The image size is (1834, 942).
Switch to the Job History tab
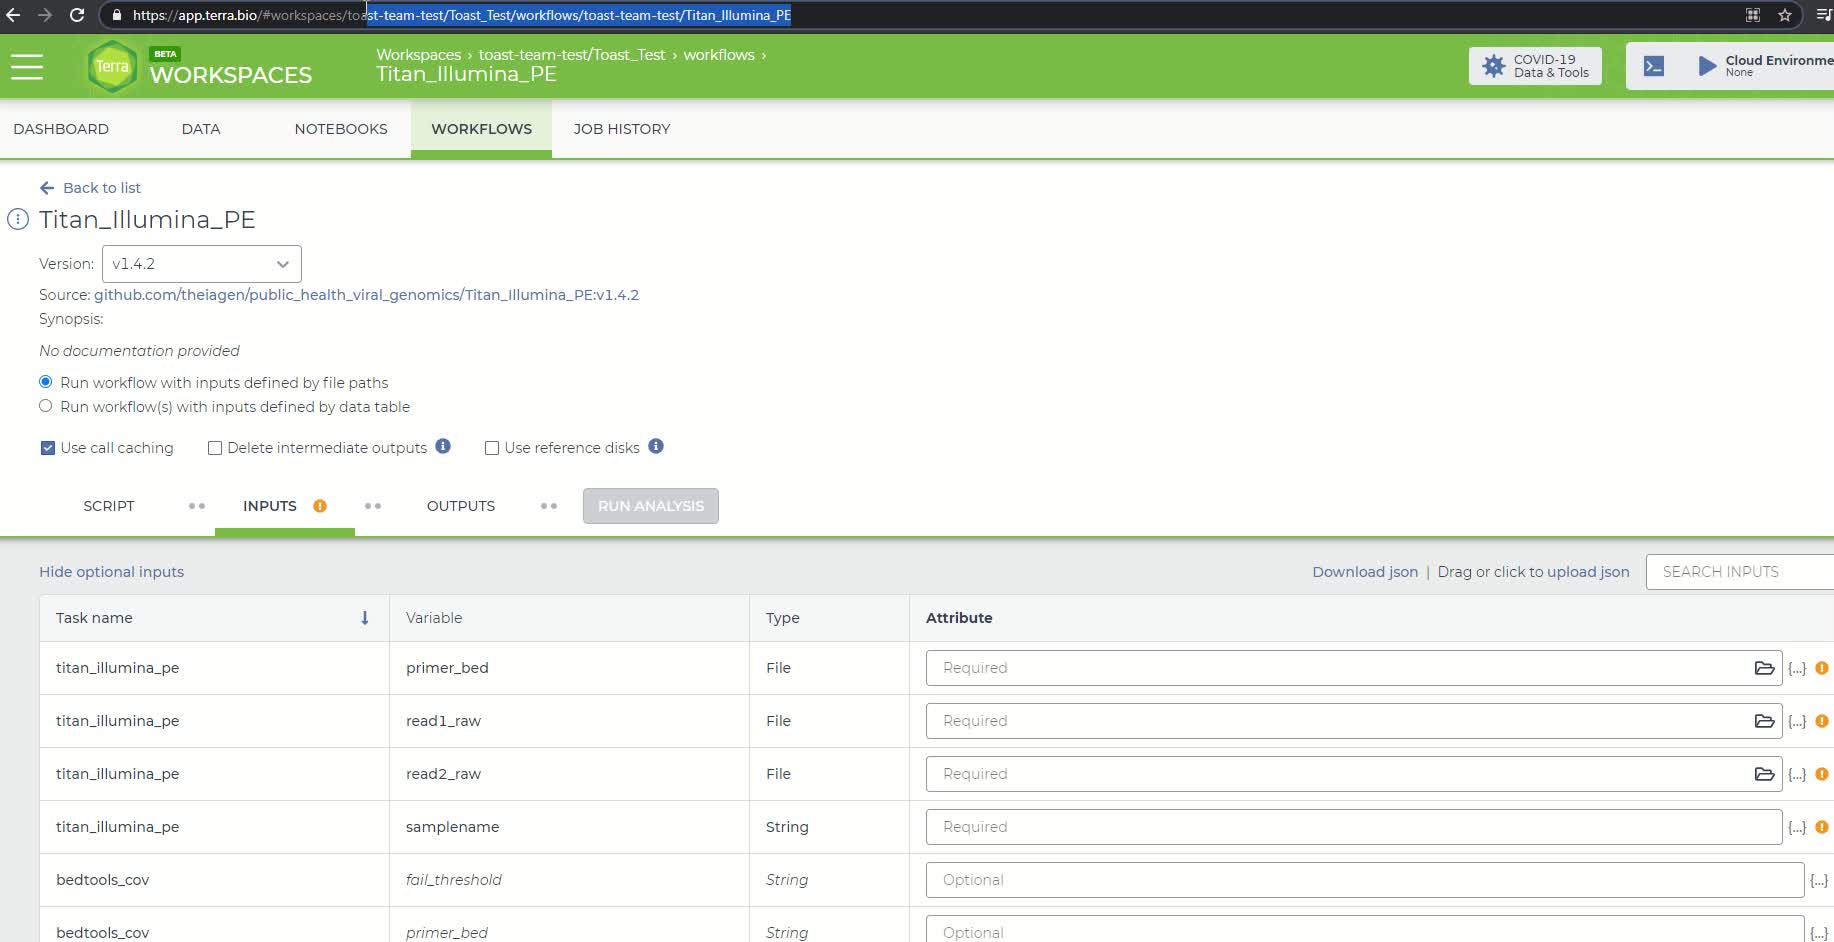point(621,129)
